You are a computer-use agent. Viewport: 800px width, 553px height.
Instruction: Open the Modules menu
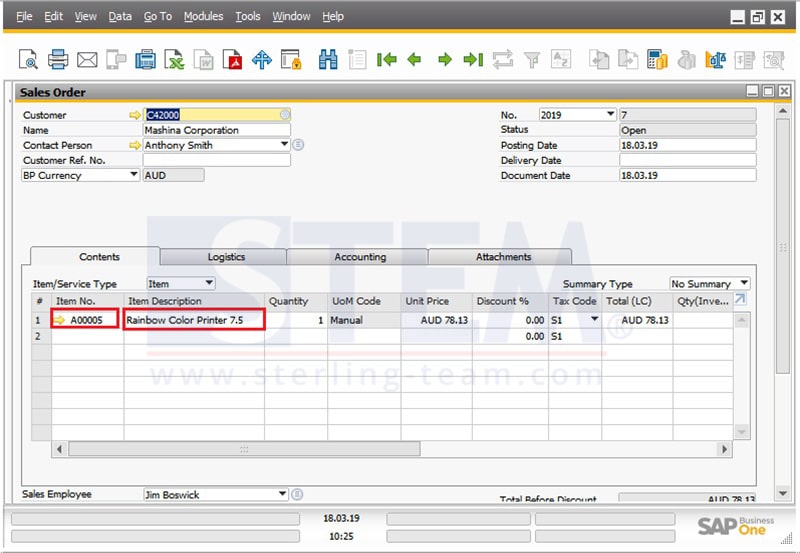pyautogui.click(x=204, y=16)
